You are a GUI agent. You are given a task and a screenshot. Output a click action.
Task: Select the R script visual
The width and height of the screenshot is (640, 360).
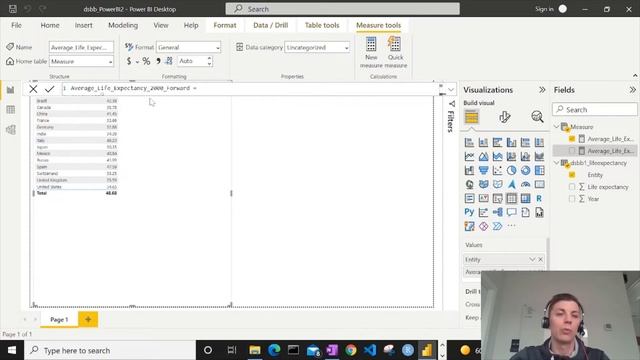point(539,198)
